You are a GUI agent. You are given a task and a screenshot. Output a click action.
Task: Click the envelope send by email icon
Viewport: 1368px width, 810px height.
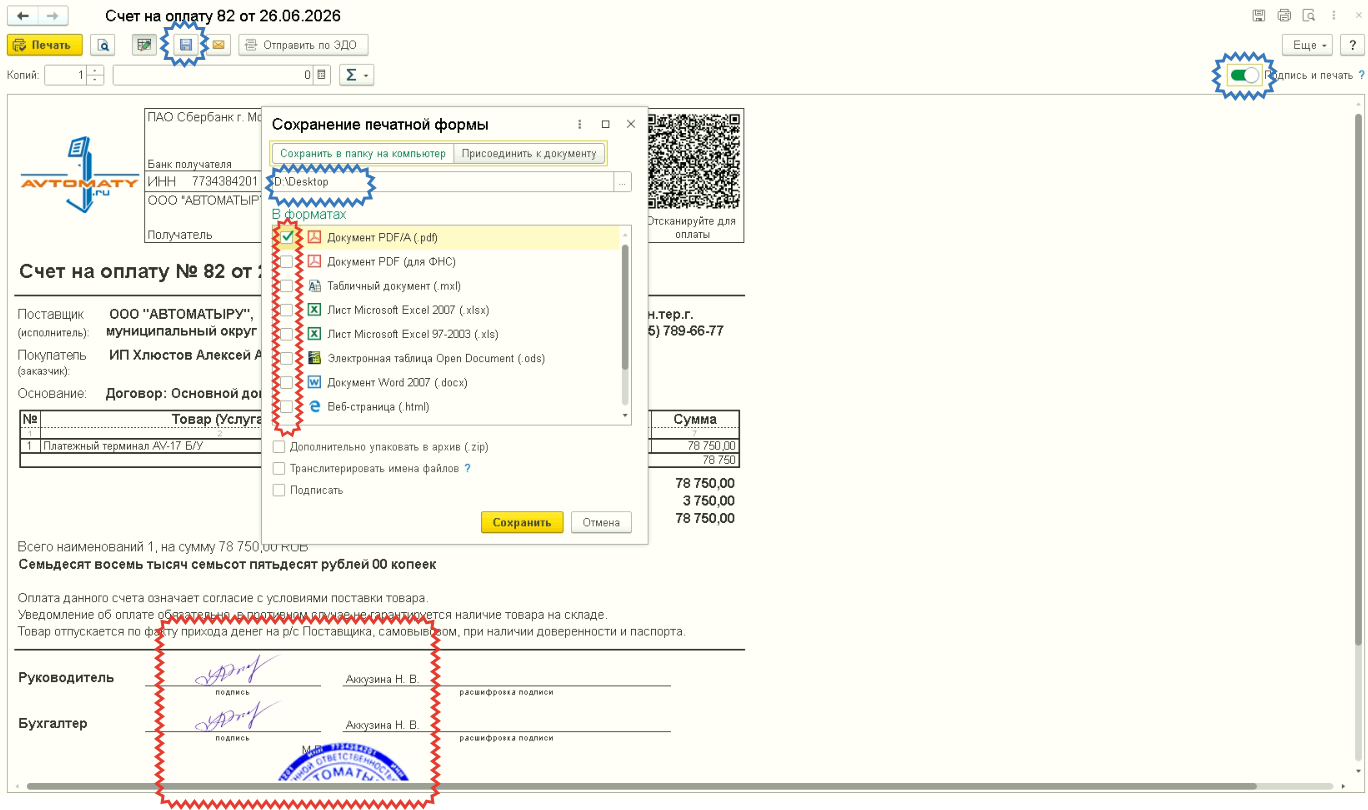pos(218,45)
